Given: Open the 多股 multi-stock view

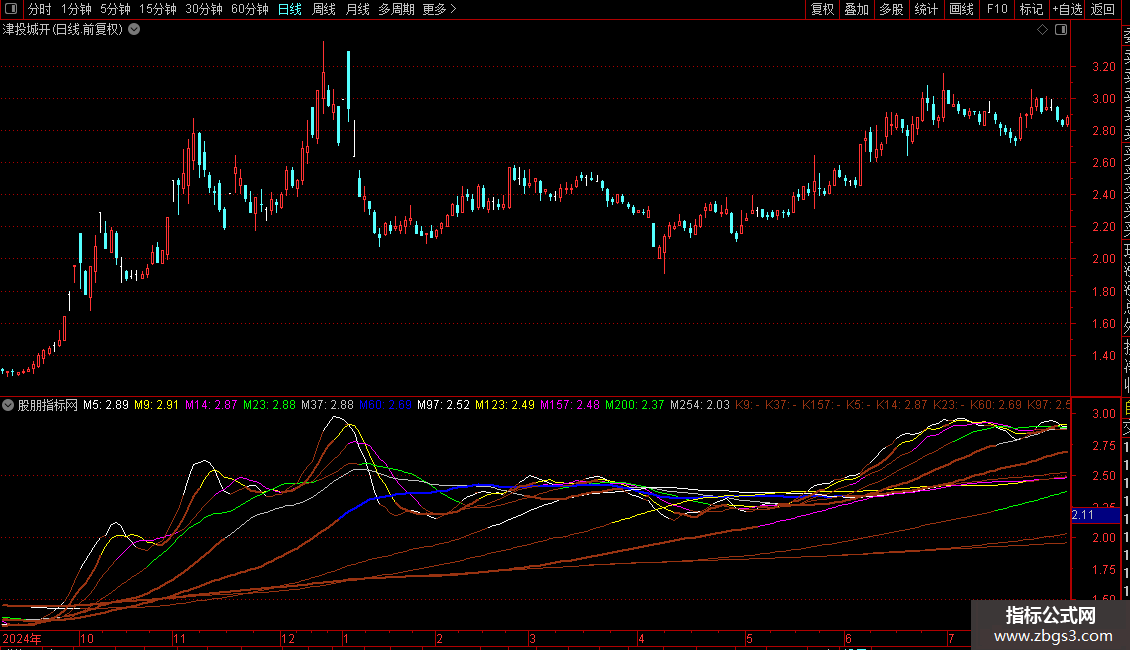Looking at the screenshot, I should 891,9.
